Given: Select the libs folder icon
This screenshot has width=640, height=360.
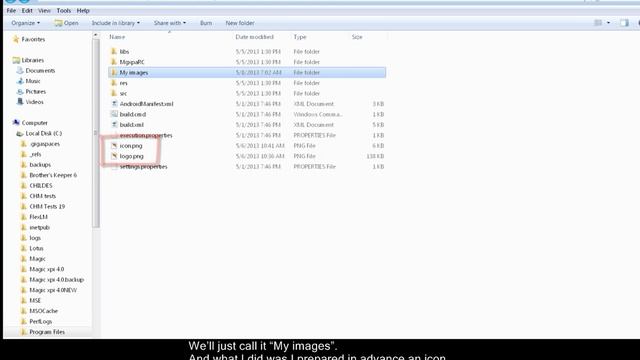Looking at the screenshot, I should 114,51.
